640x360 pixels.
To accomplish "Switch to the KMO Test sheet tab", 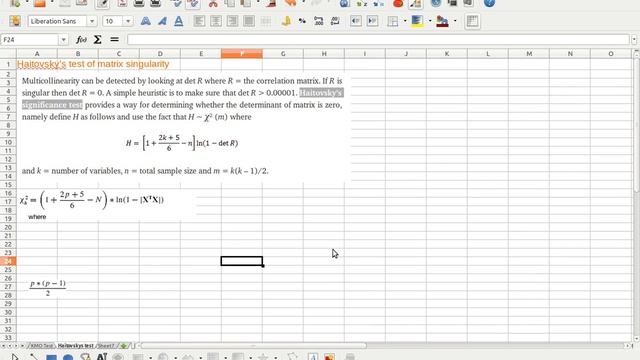I will (42, 346).
